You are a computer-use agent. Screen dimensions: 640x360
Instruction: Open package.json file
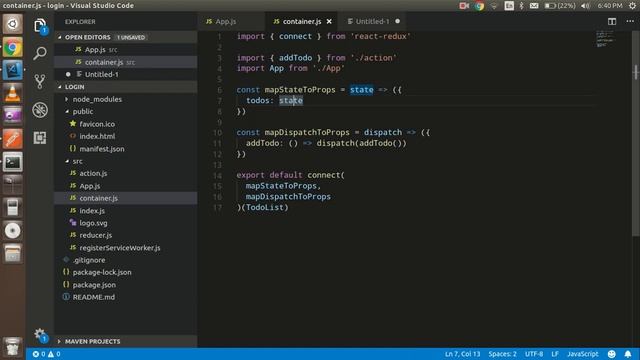point(126,285)
